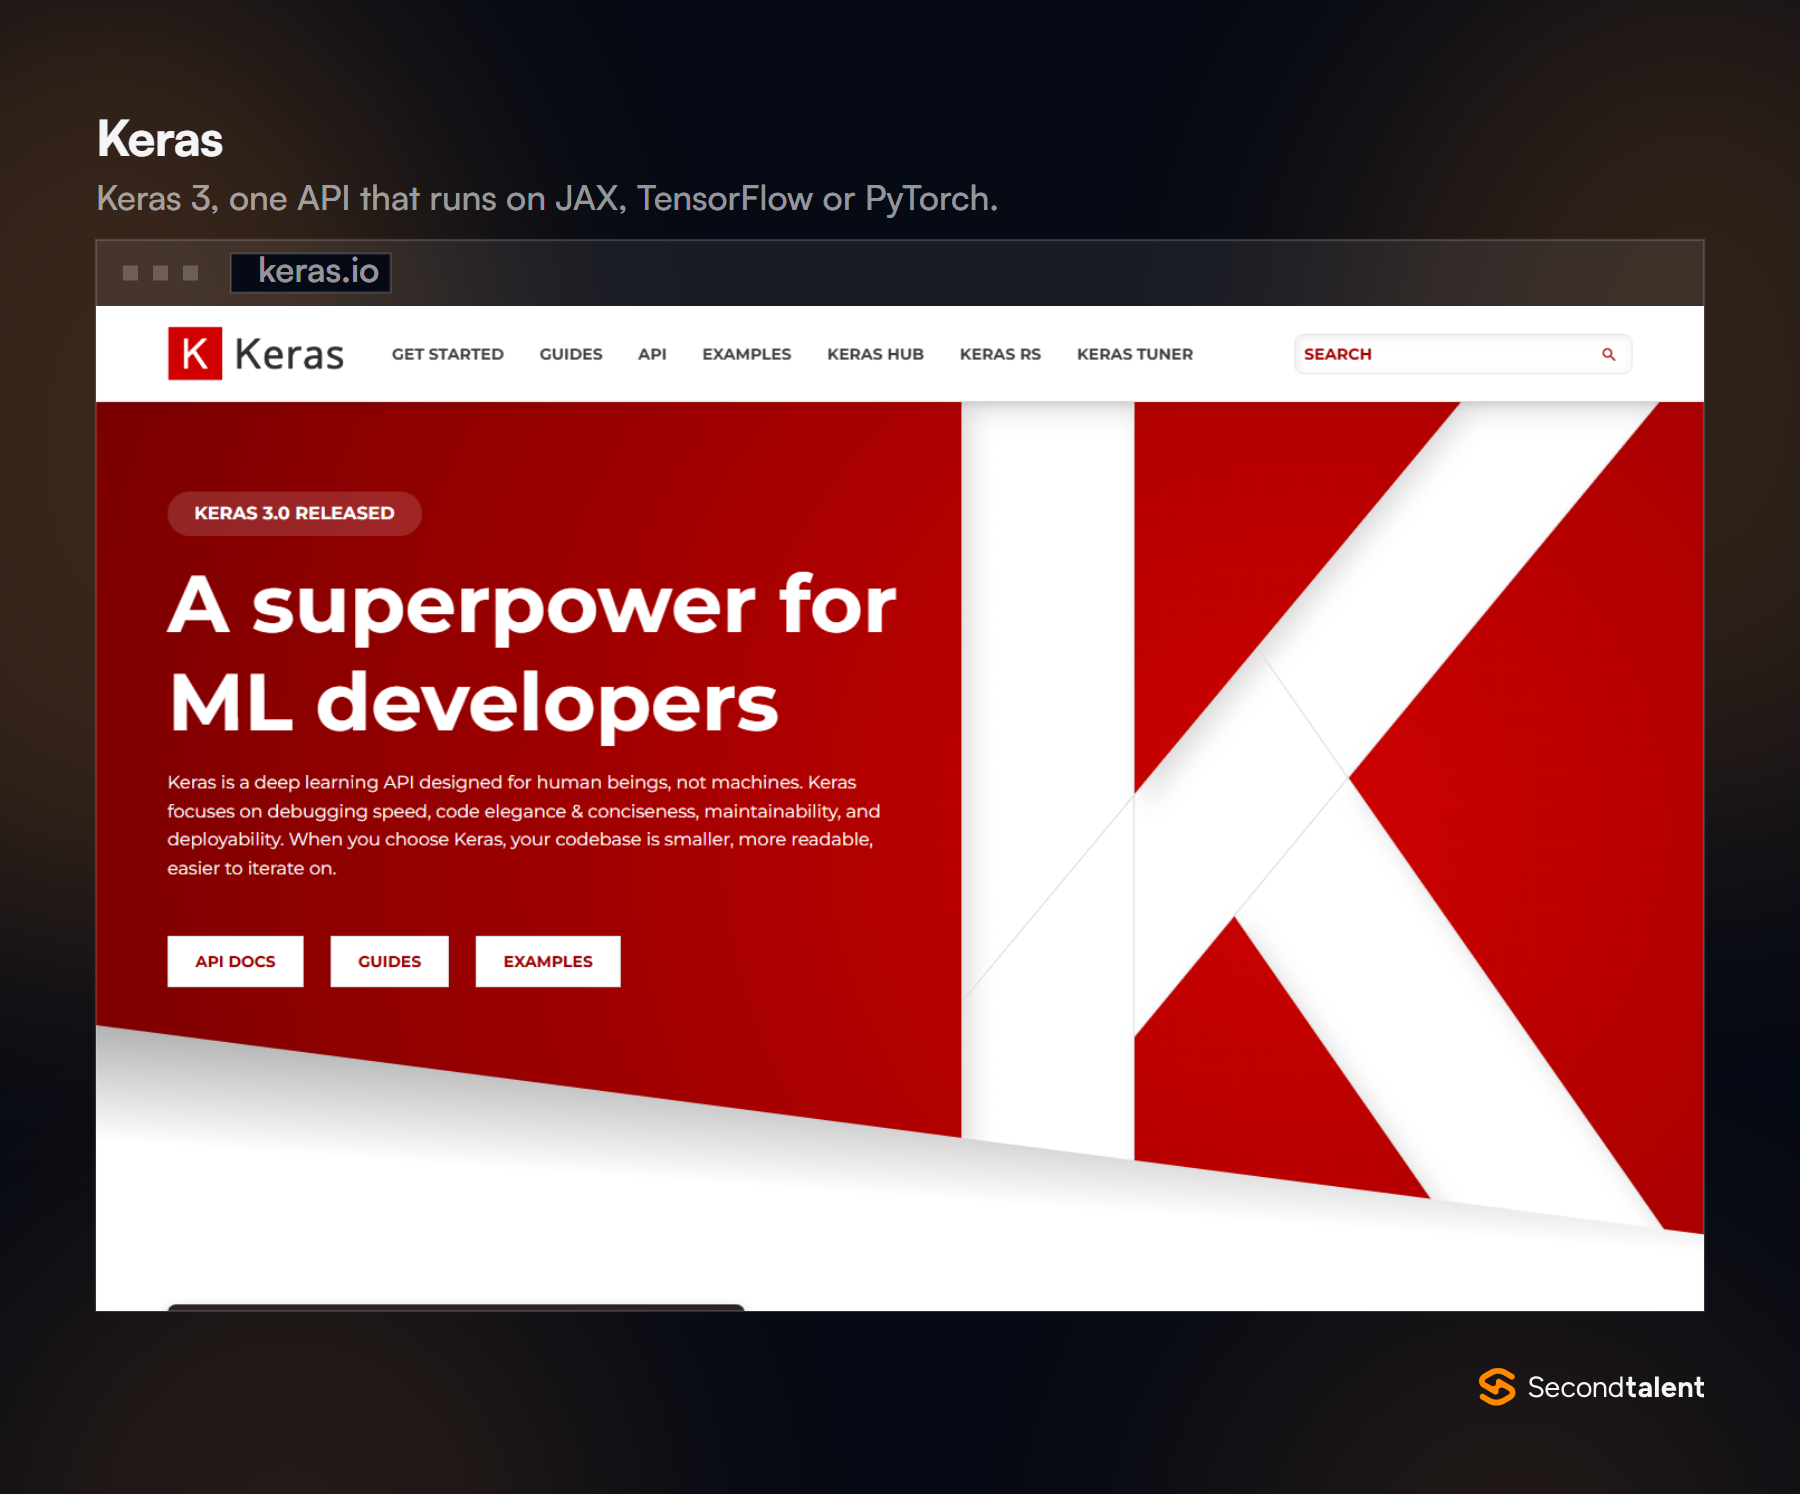Click the Examples button in hero section
Viewport: 1800px width, 1494px height.
(548, 961)
